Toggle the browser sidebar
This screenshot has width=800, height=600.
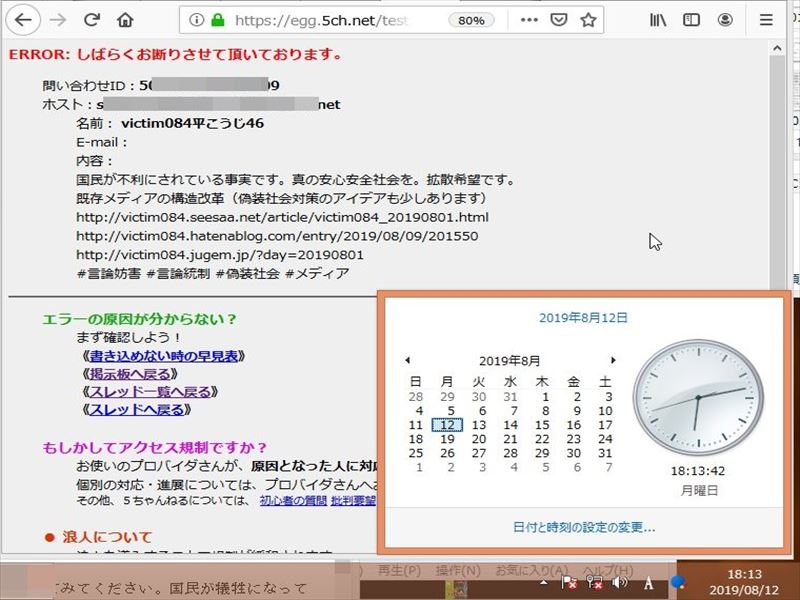[x=690, y=19]
